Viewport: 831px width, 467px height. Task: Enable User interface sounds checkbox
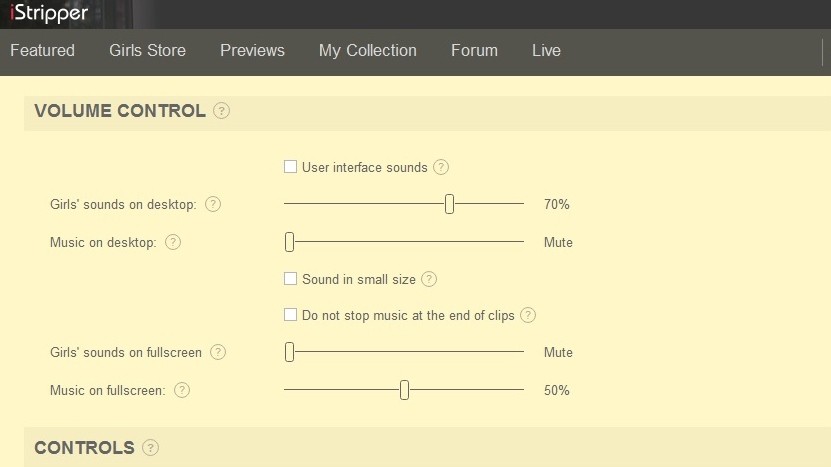pos(290,167)
